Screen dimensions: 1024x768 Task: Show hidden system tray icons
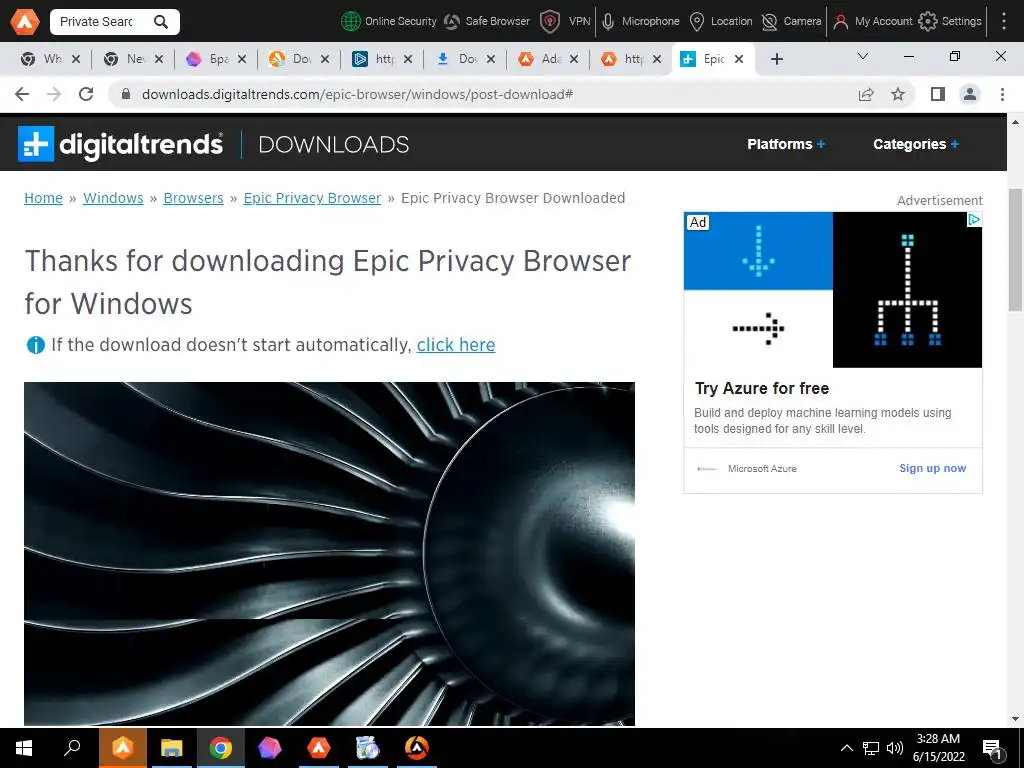(846, 748)
